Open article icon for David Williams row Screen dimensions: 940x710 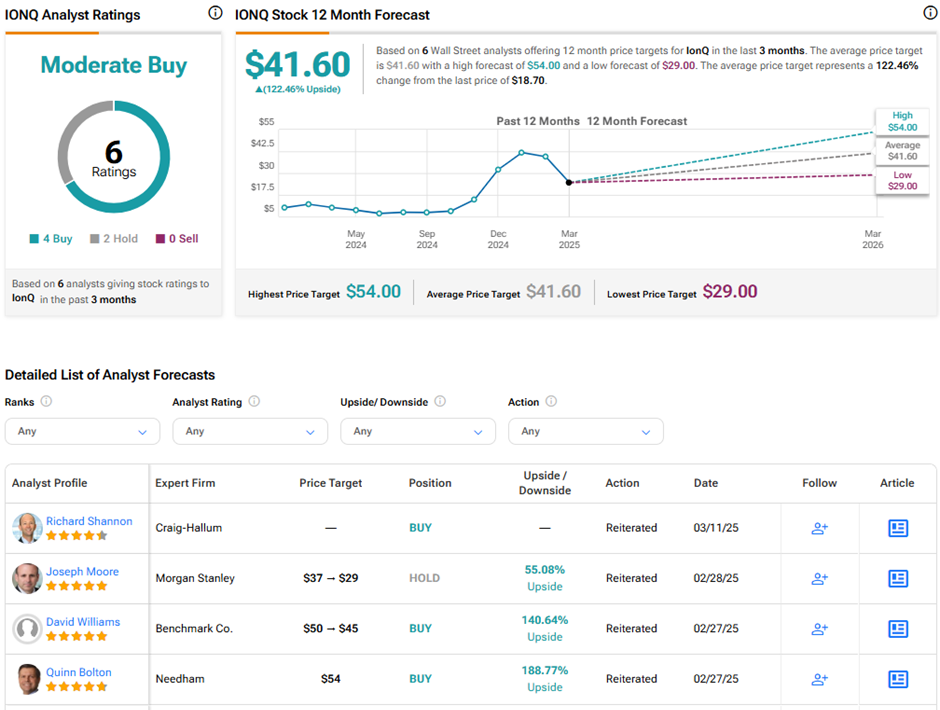tap(898, 629)
